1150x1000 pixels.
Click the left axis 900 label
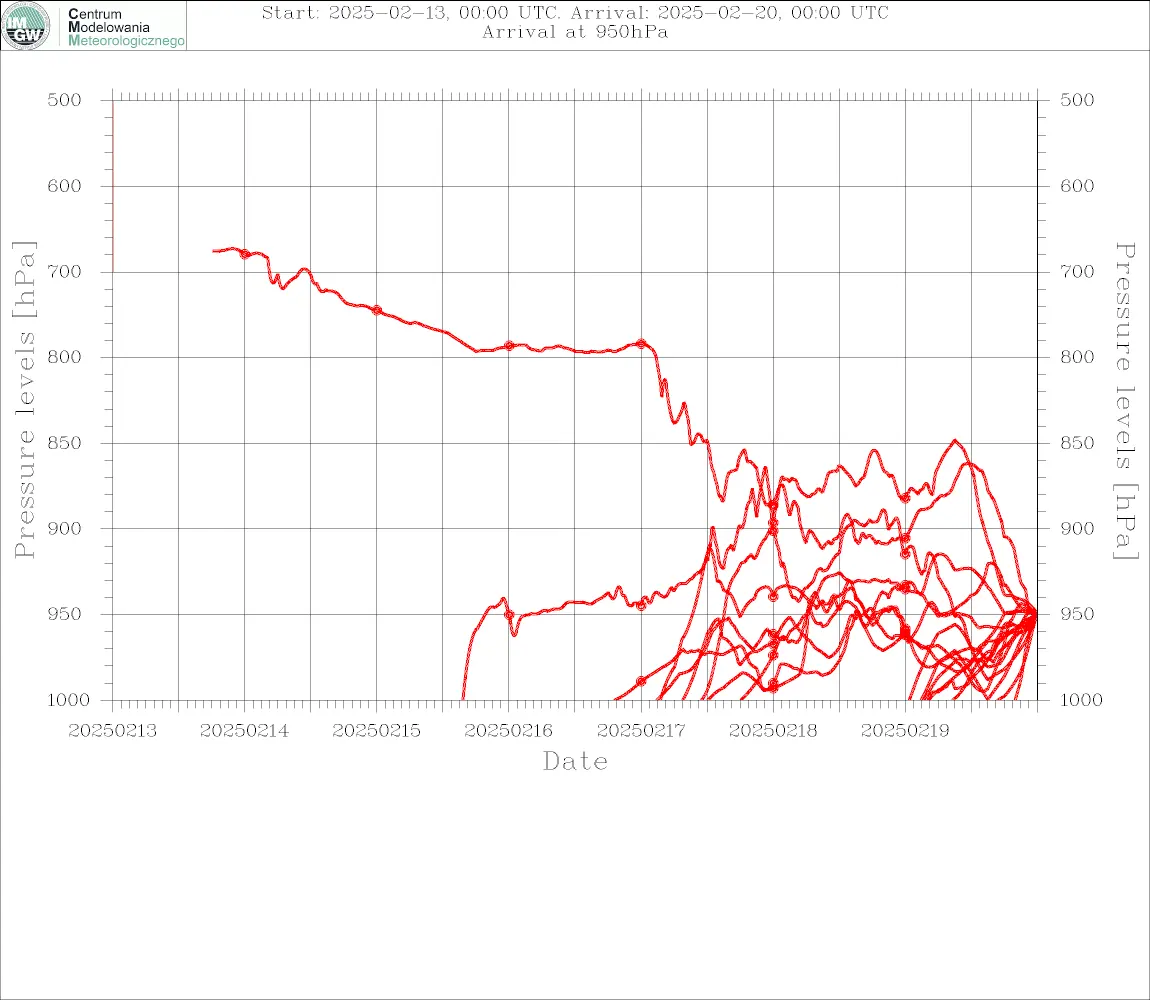65,528
